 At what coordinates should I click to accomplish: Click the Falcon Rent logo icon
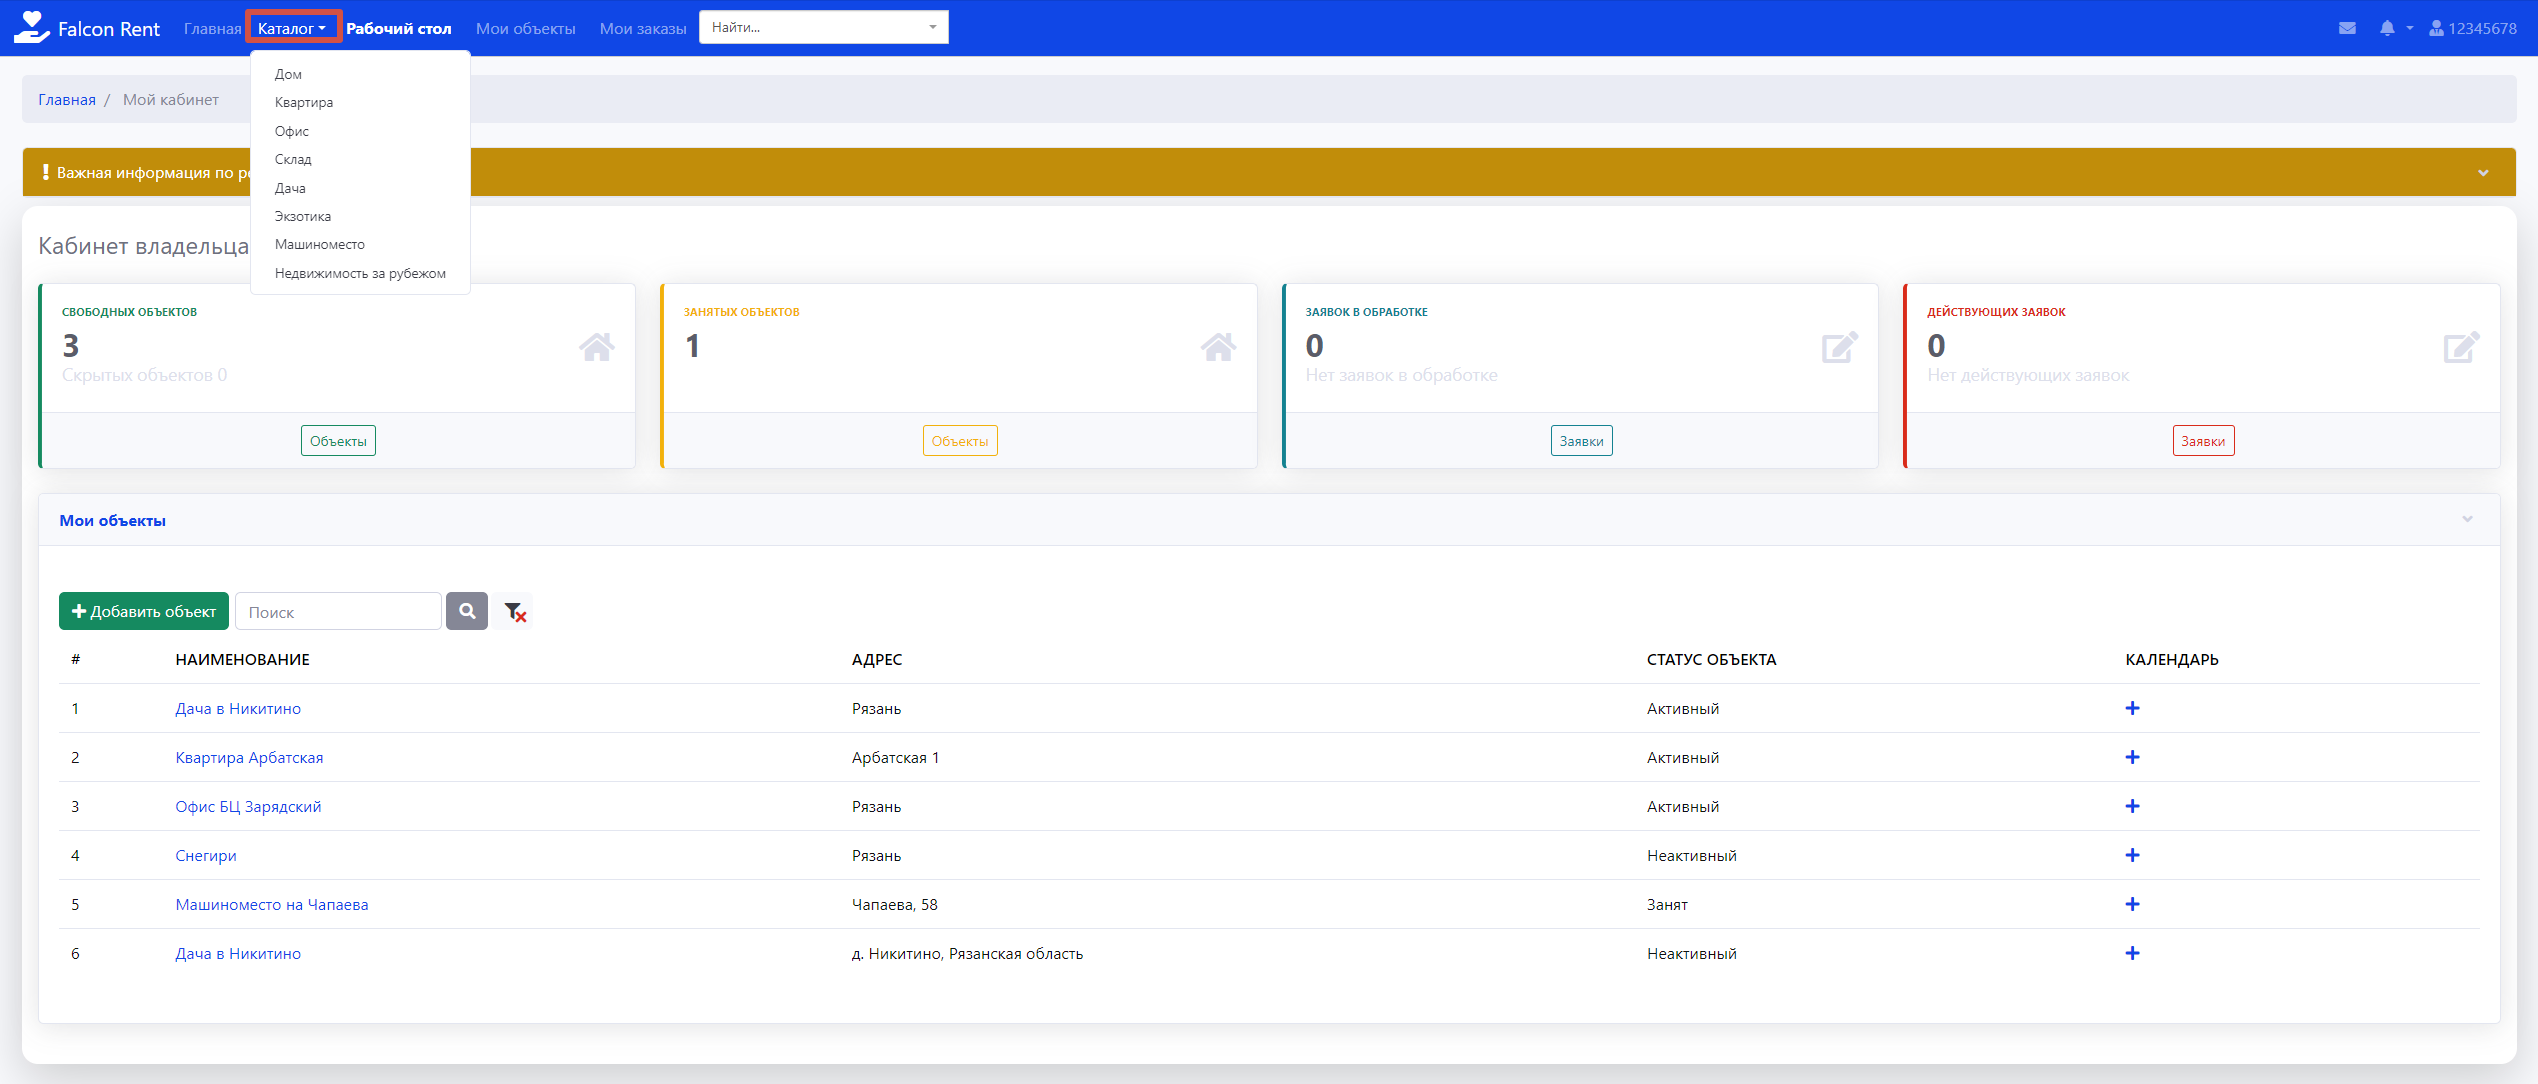pyautogui.click(x=31, y=27)
